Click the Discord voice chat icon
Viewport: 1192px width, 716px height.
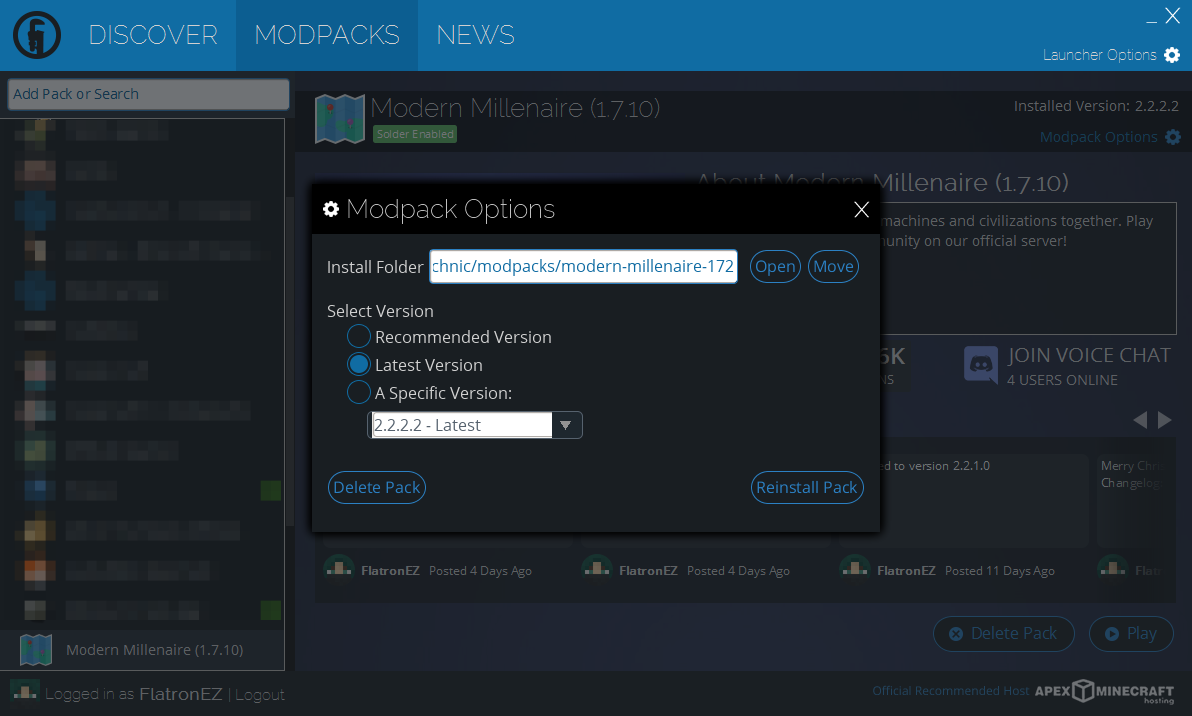tap(981, 365)
